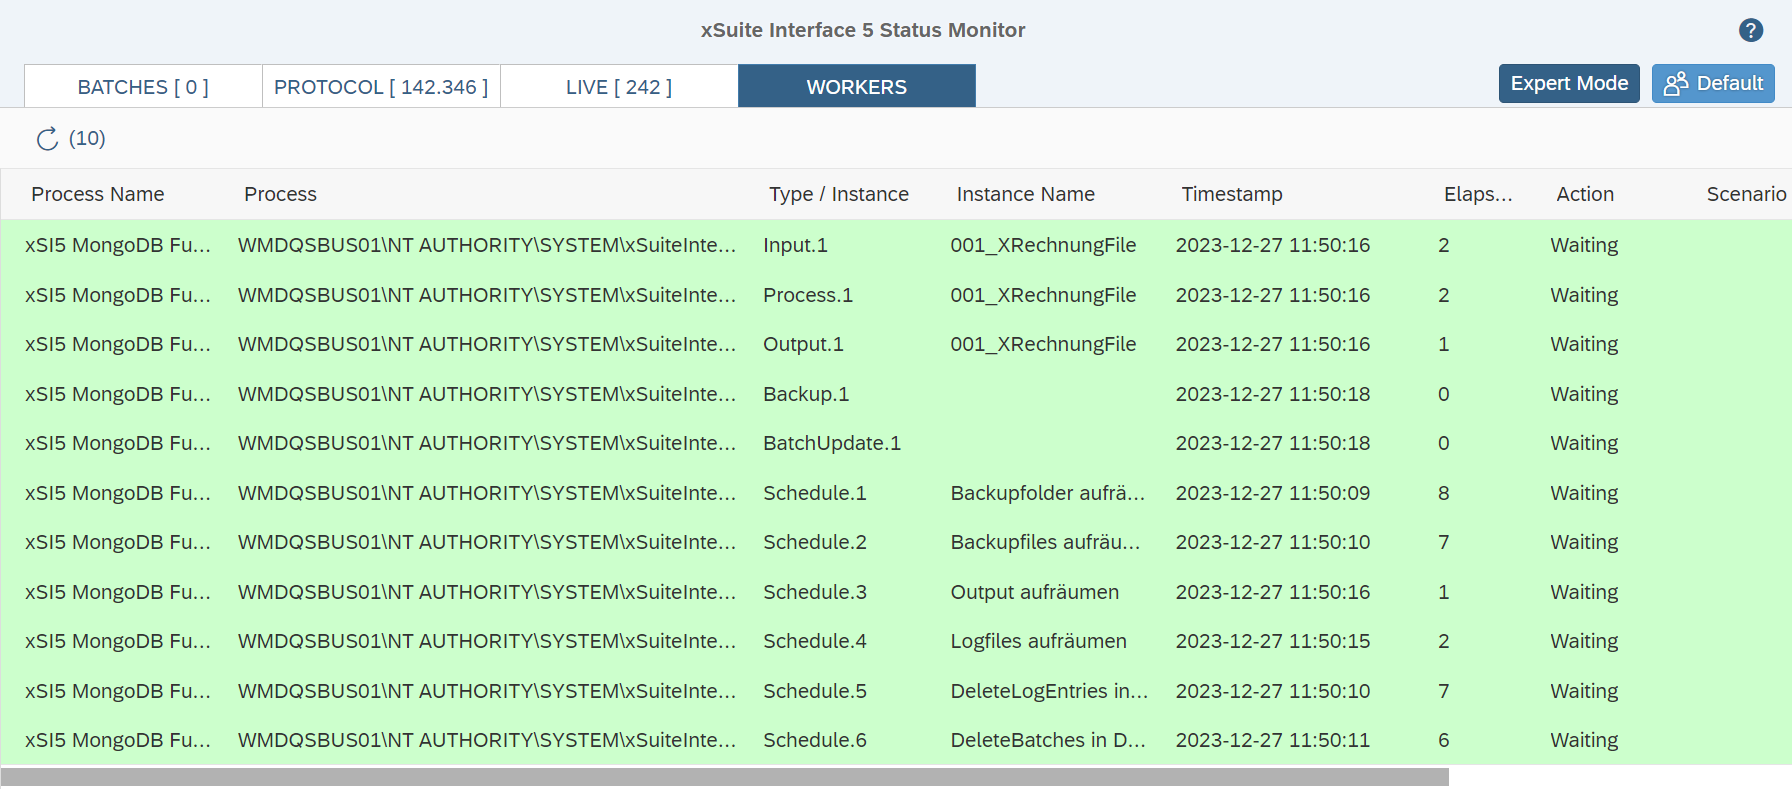The width and height of the screenshot is (1792, 789).
Task: Click the process path in the Backup.1 row
Action: point(487,394)
